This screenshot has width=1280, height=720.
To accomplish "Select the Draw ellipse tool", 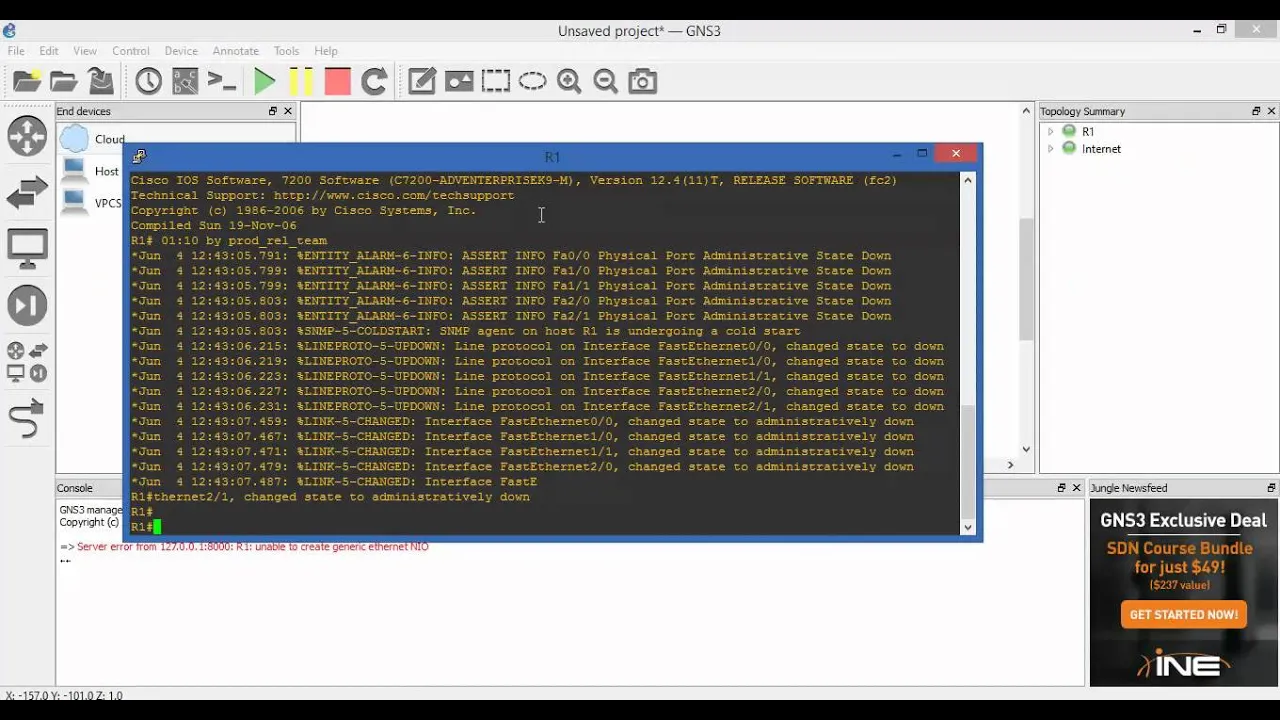I will (x=532, y=81).
